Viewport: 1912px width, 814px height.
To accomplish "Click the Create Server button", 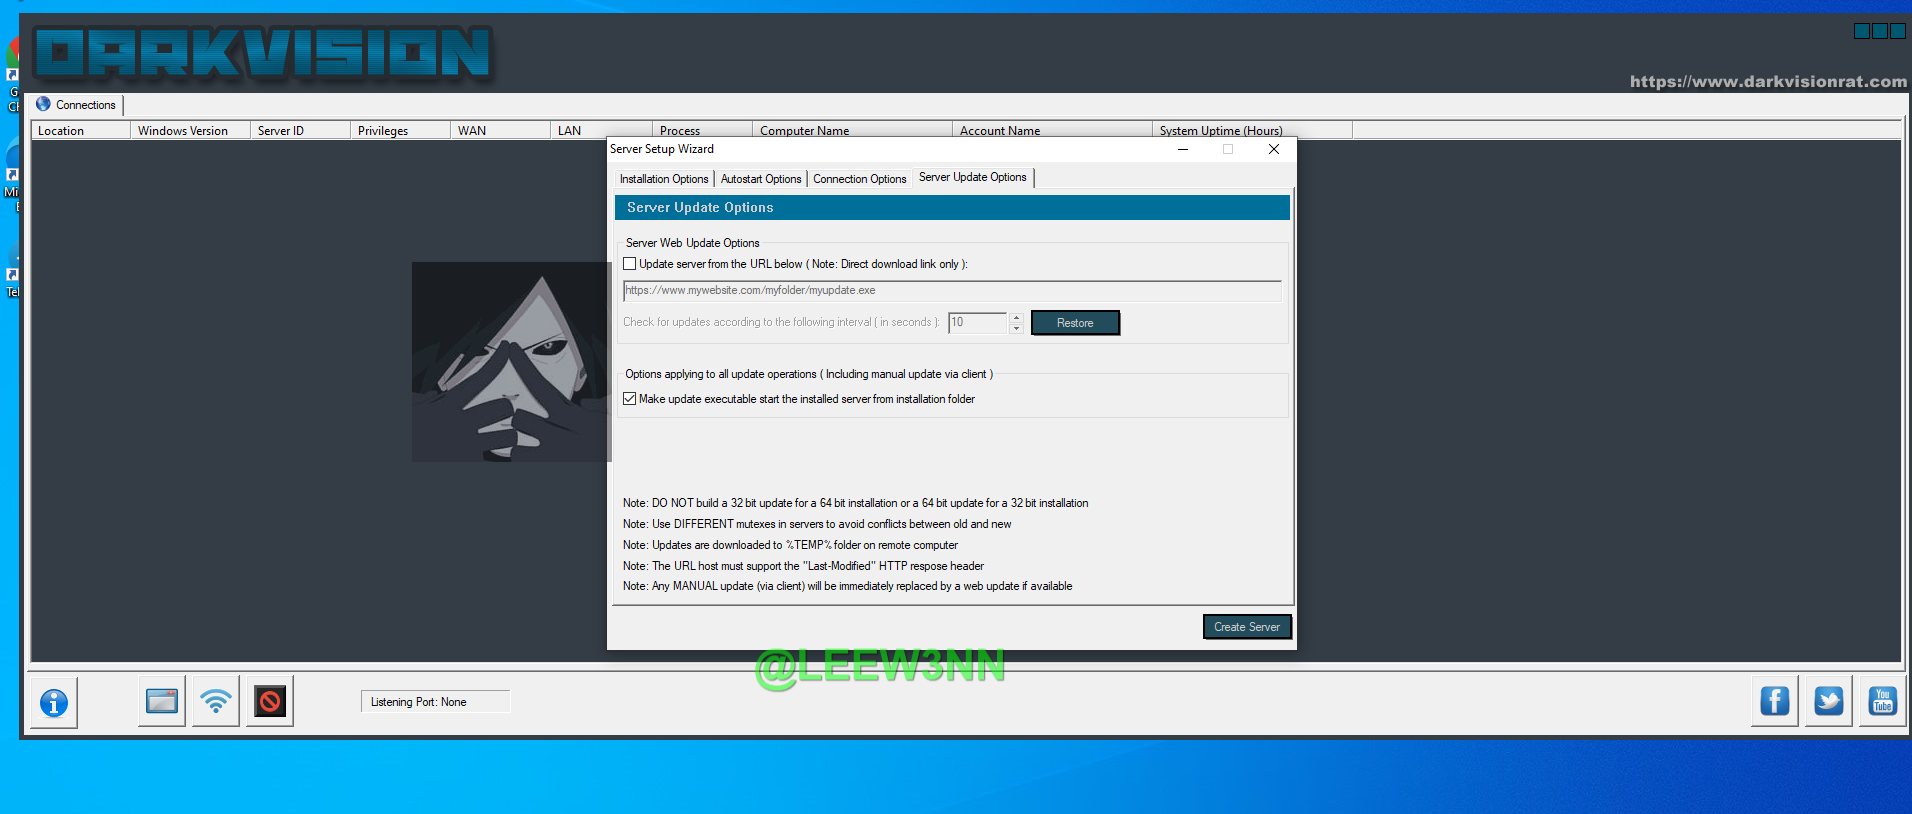I will [1246, 627].
